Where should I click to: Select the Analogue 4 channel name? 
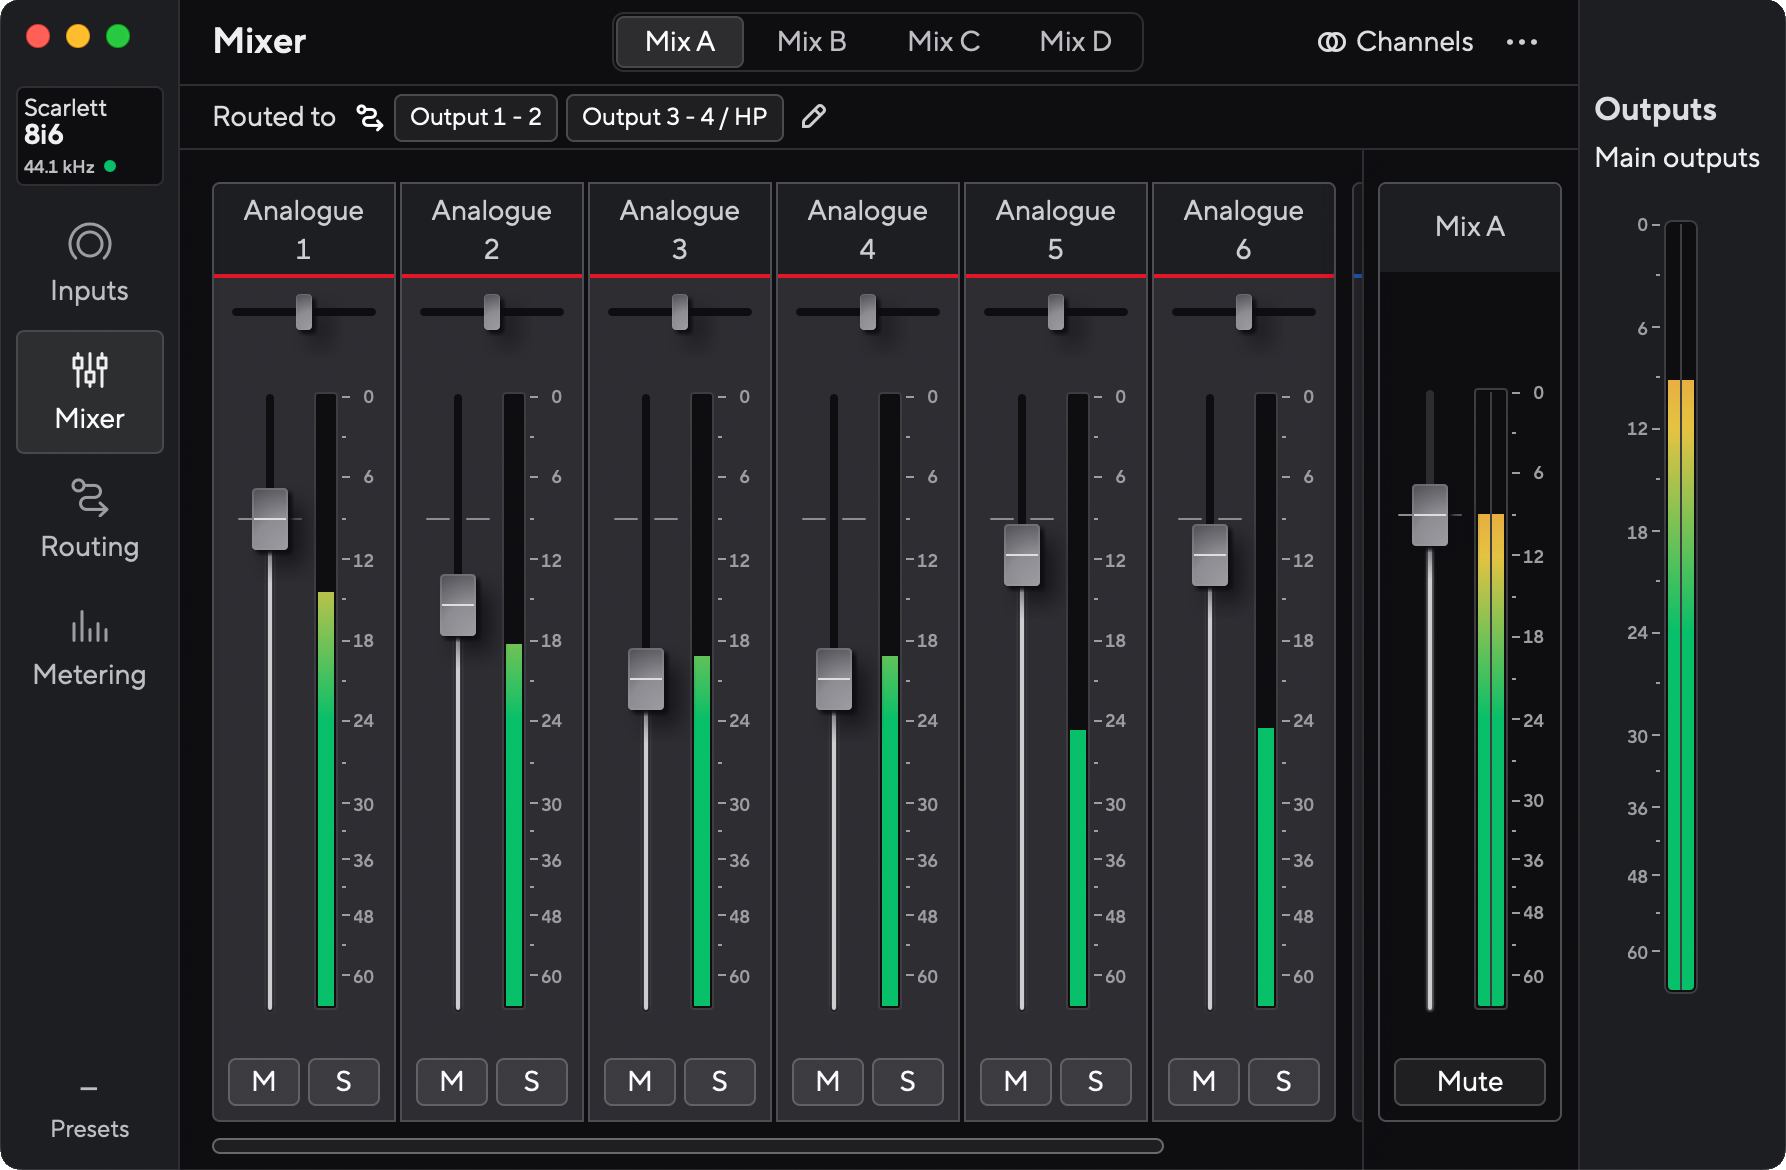pyautogui.click(x=868, y=229)
